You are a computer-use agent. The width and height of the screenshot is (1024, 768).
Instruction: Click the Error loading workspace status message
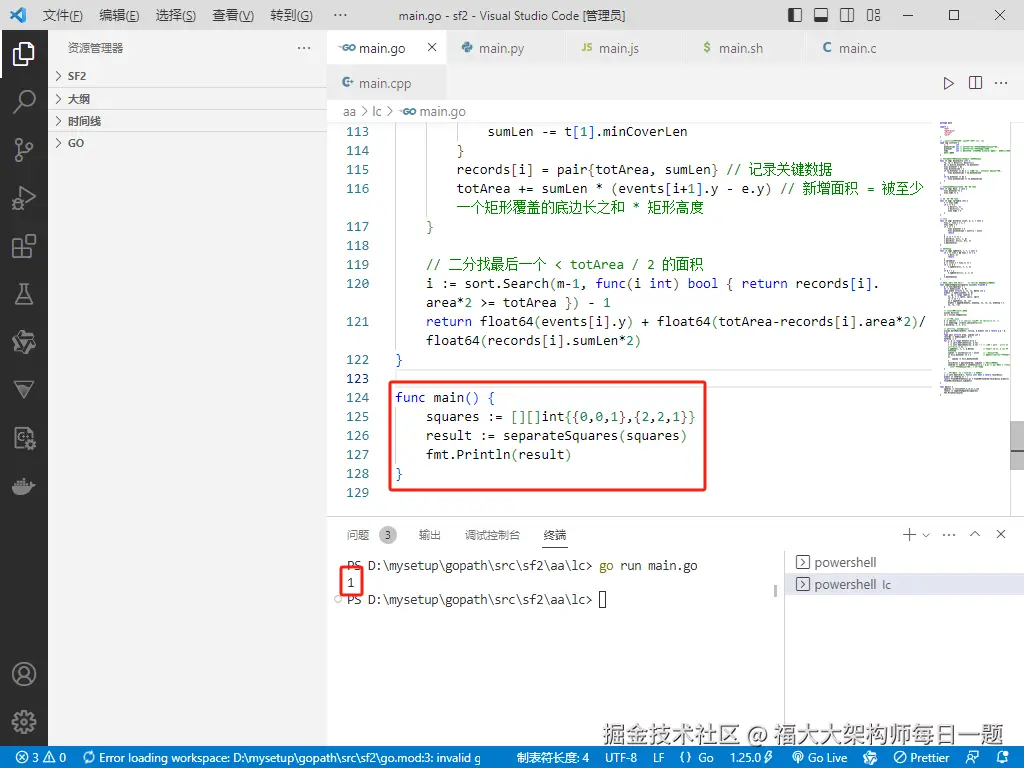[x=282, y=758]
